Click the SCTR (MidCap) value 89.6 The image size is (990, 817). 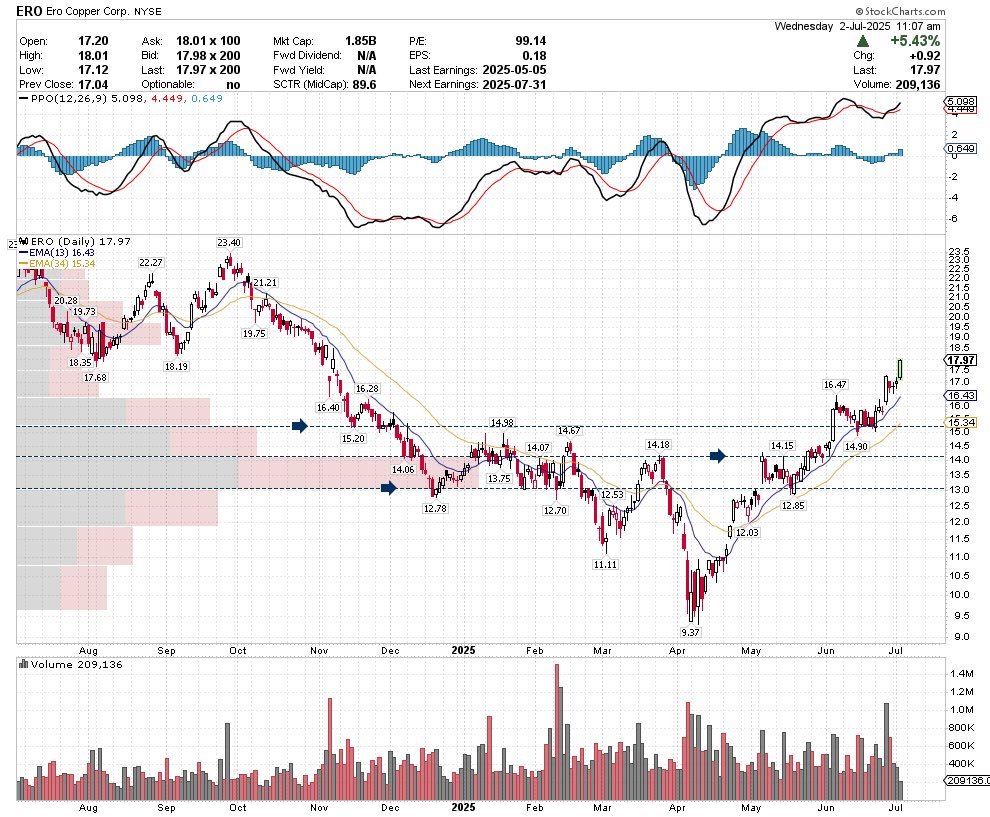[364, 85]
